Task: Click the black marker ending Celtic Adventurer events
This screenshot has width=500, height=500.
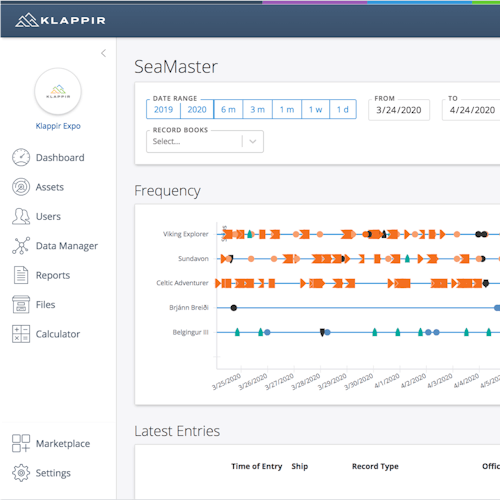Action: 486,283
